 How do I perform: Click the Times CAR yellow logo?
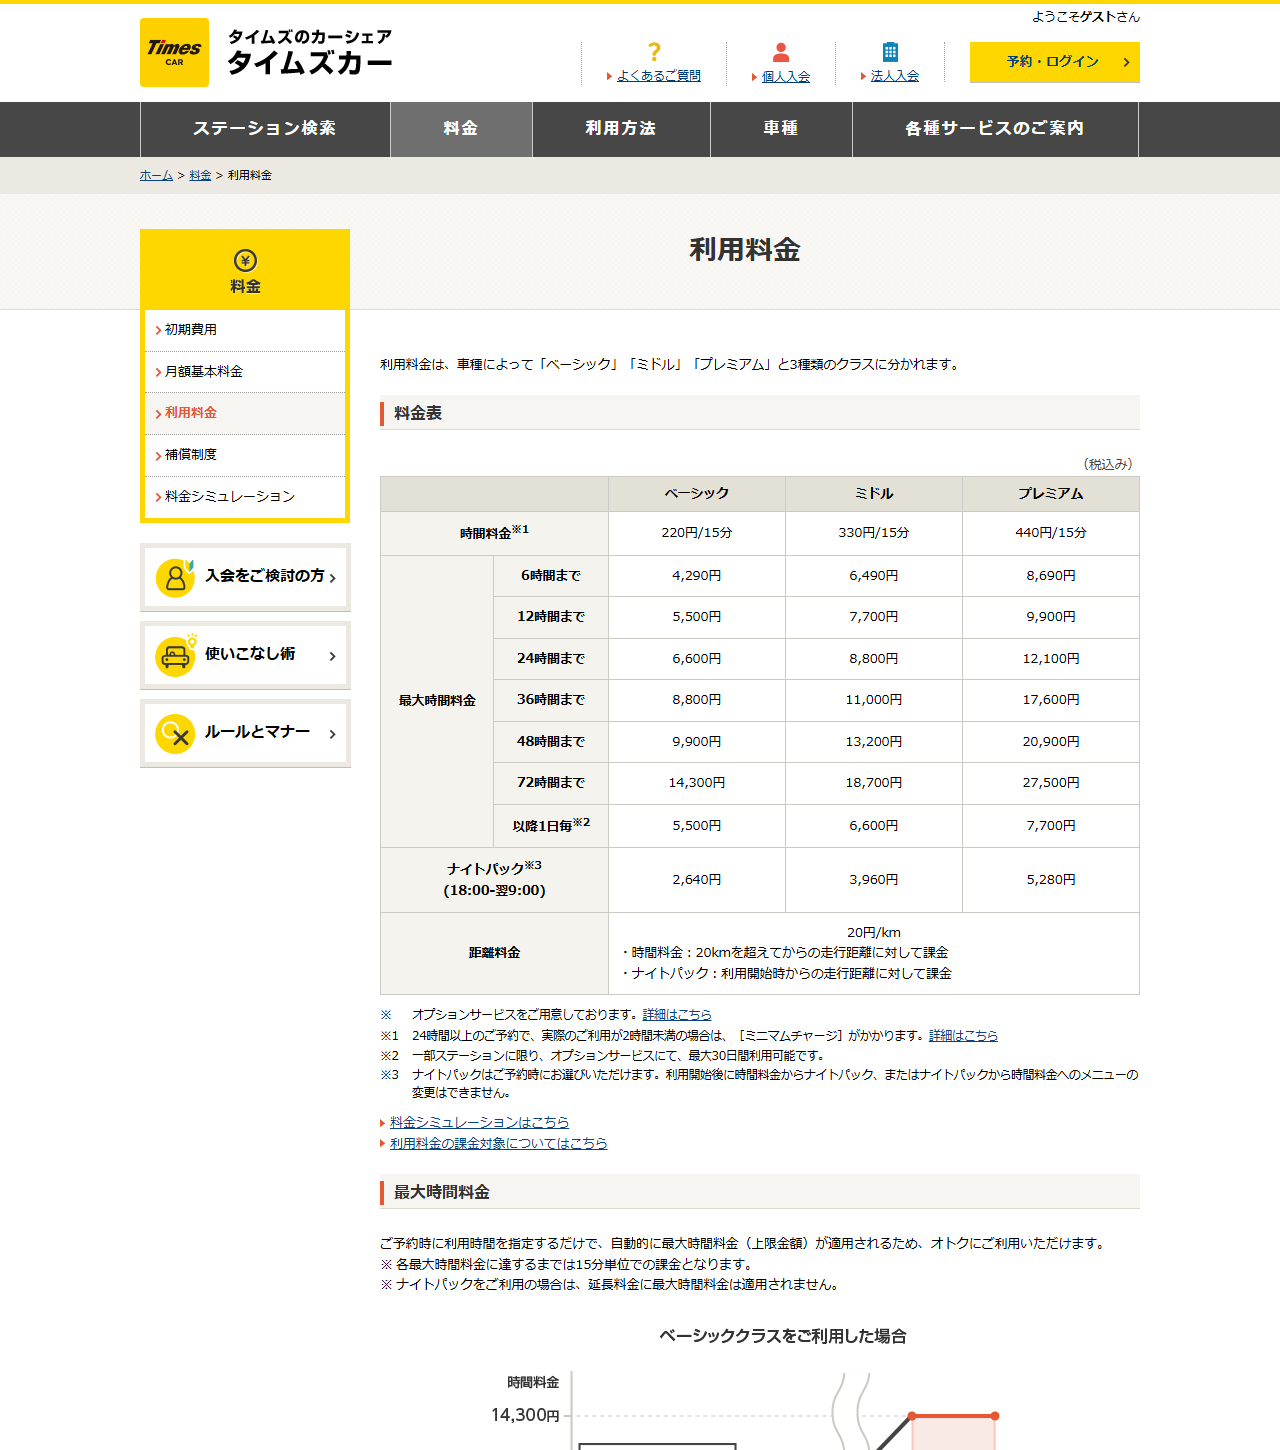[x=174, y=52]
